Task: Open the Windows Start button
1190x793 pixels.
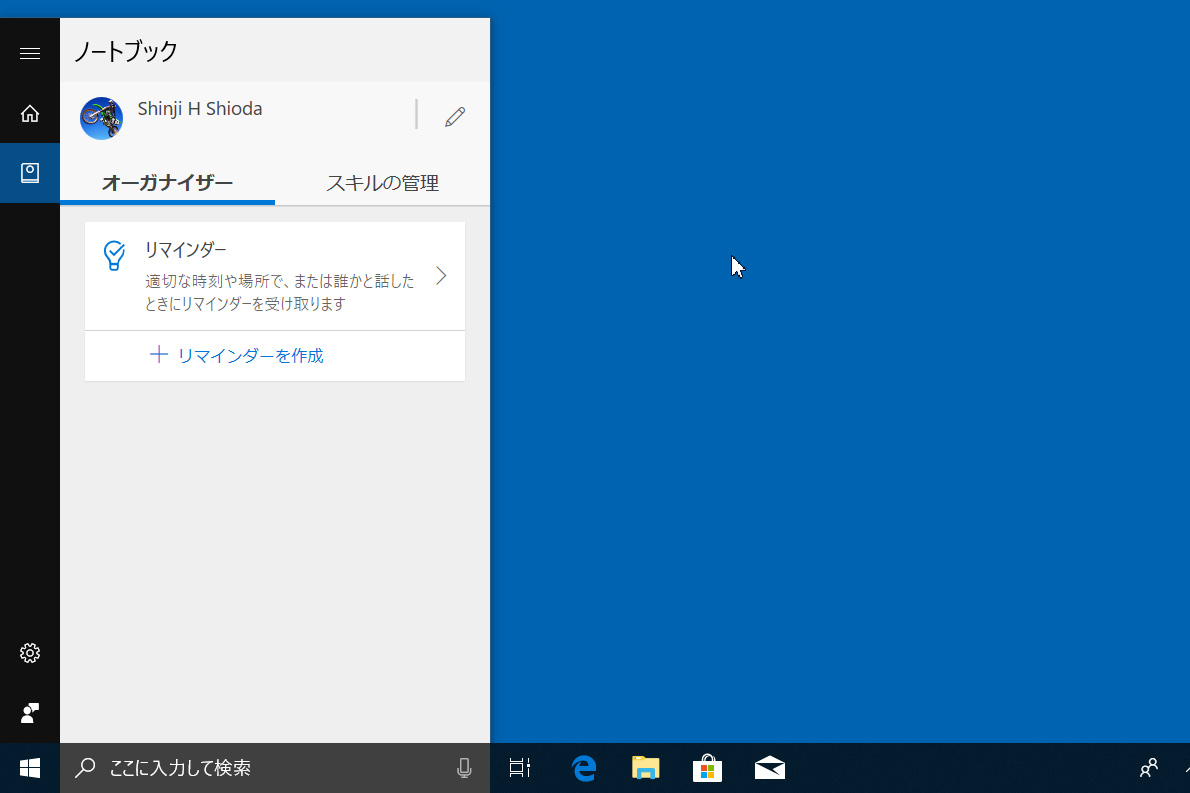Action: [x=30, y=768]
